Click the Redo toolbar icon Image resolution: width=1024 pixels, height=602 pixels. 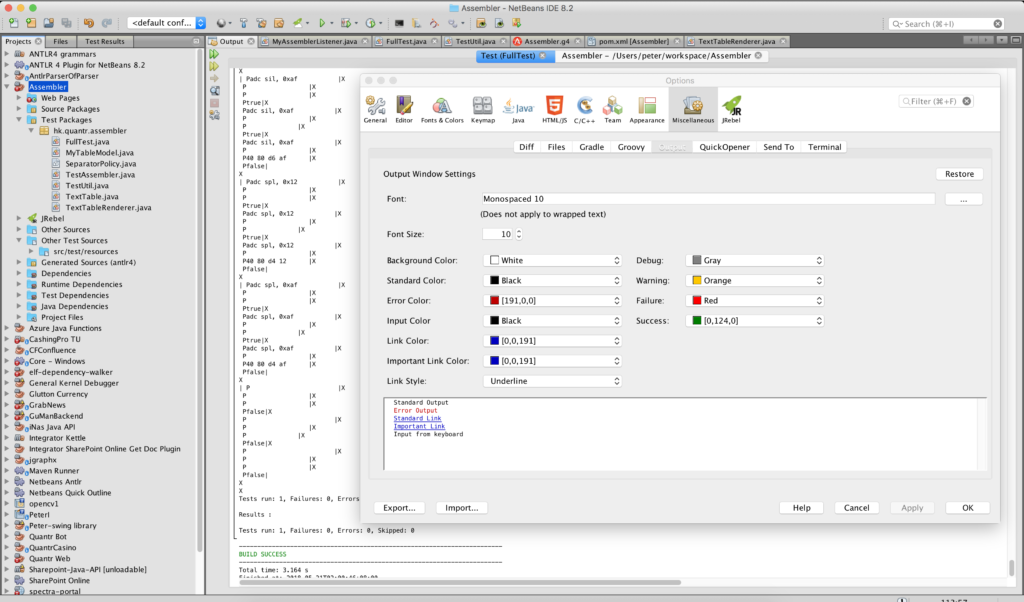click(x=106, y=24)
